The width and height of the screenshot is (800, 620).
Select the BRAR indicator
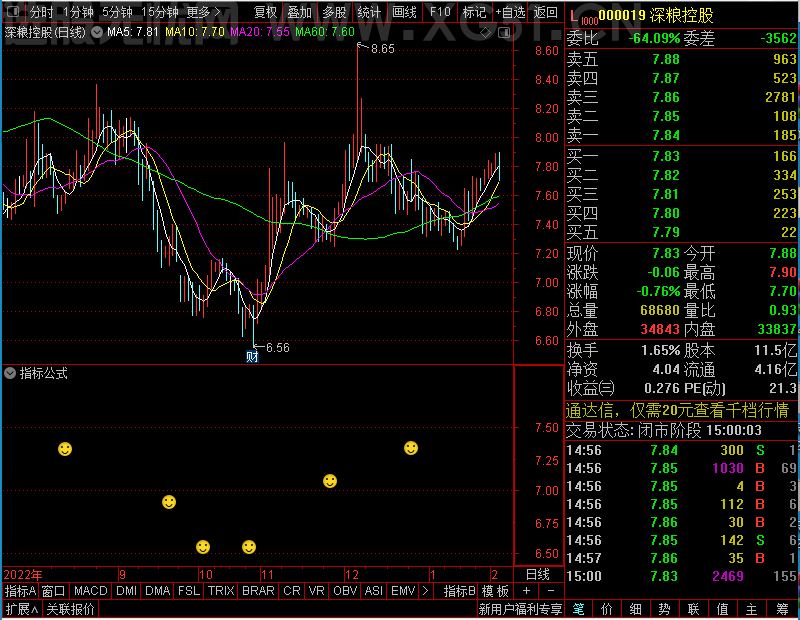(x=258, y=591)
